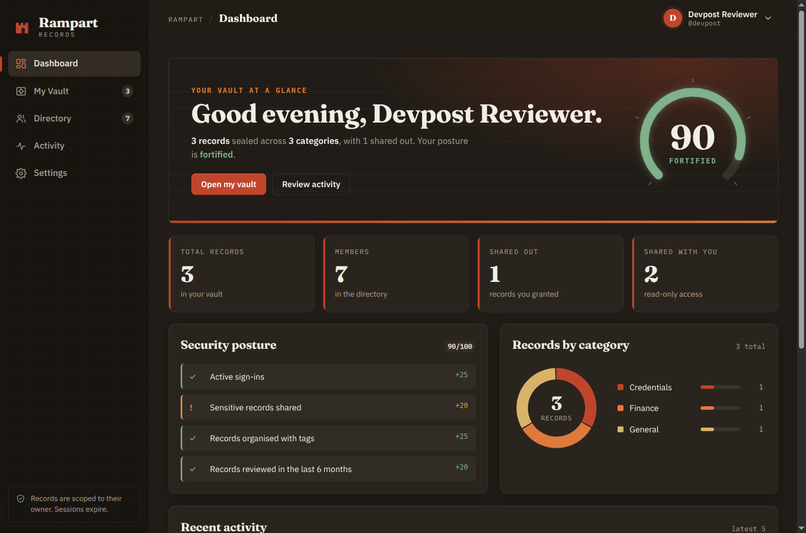Click the Total Records stat card
This screenshot has width=806, height=533.
pos(242,273)
